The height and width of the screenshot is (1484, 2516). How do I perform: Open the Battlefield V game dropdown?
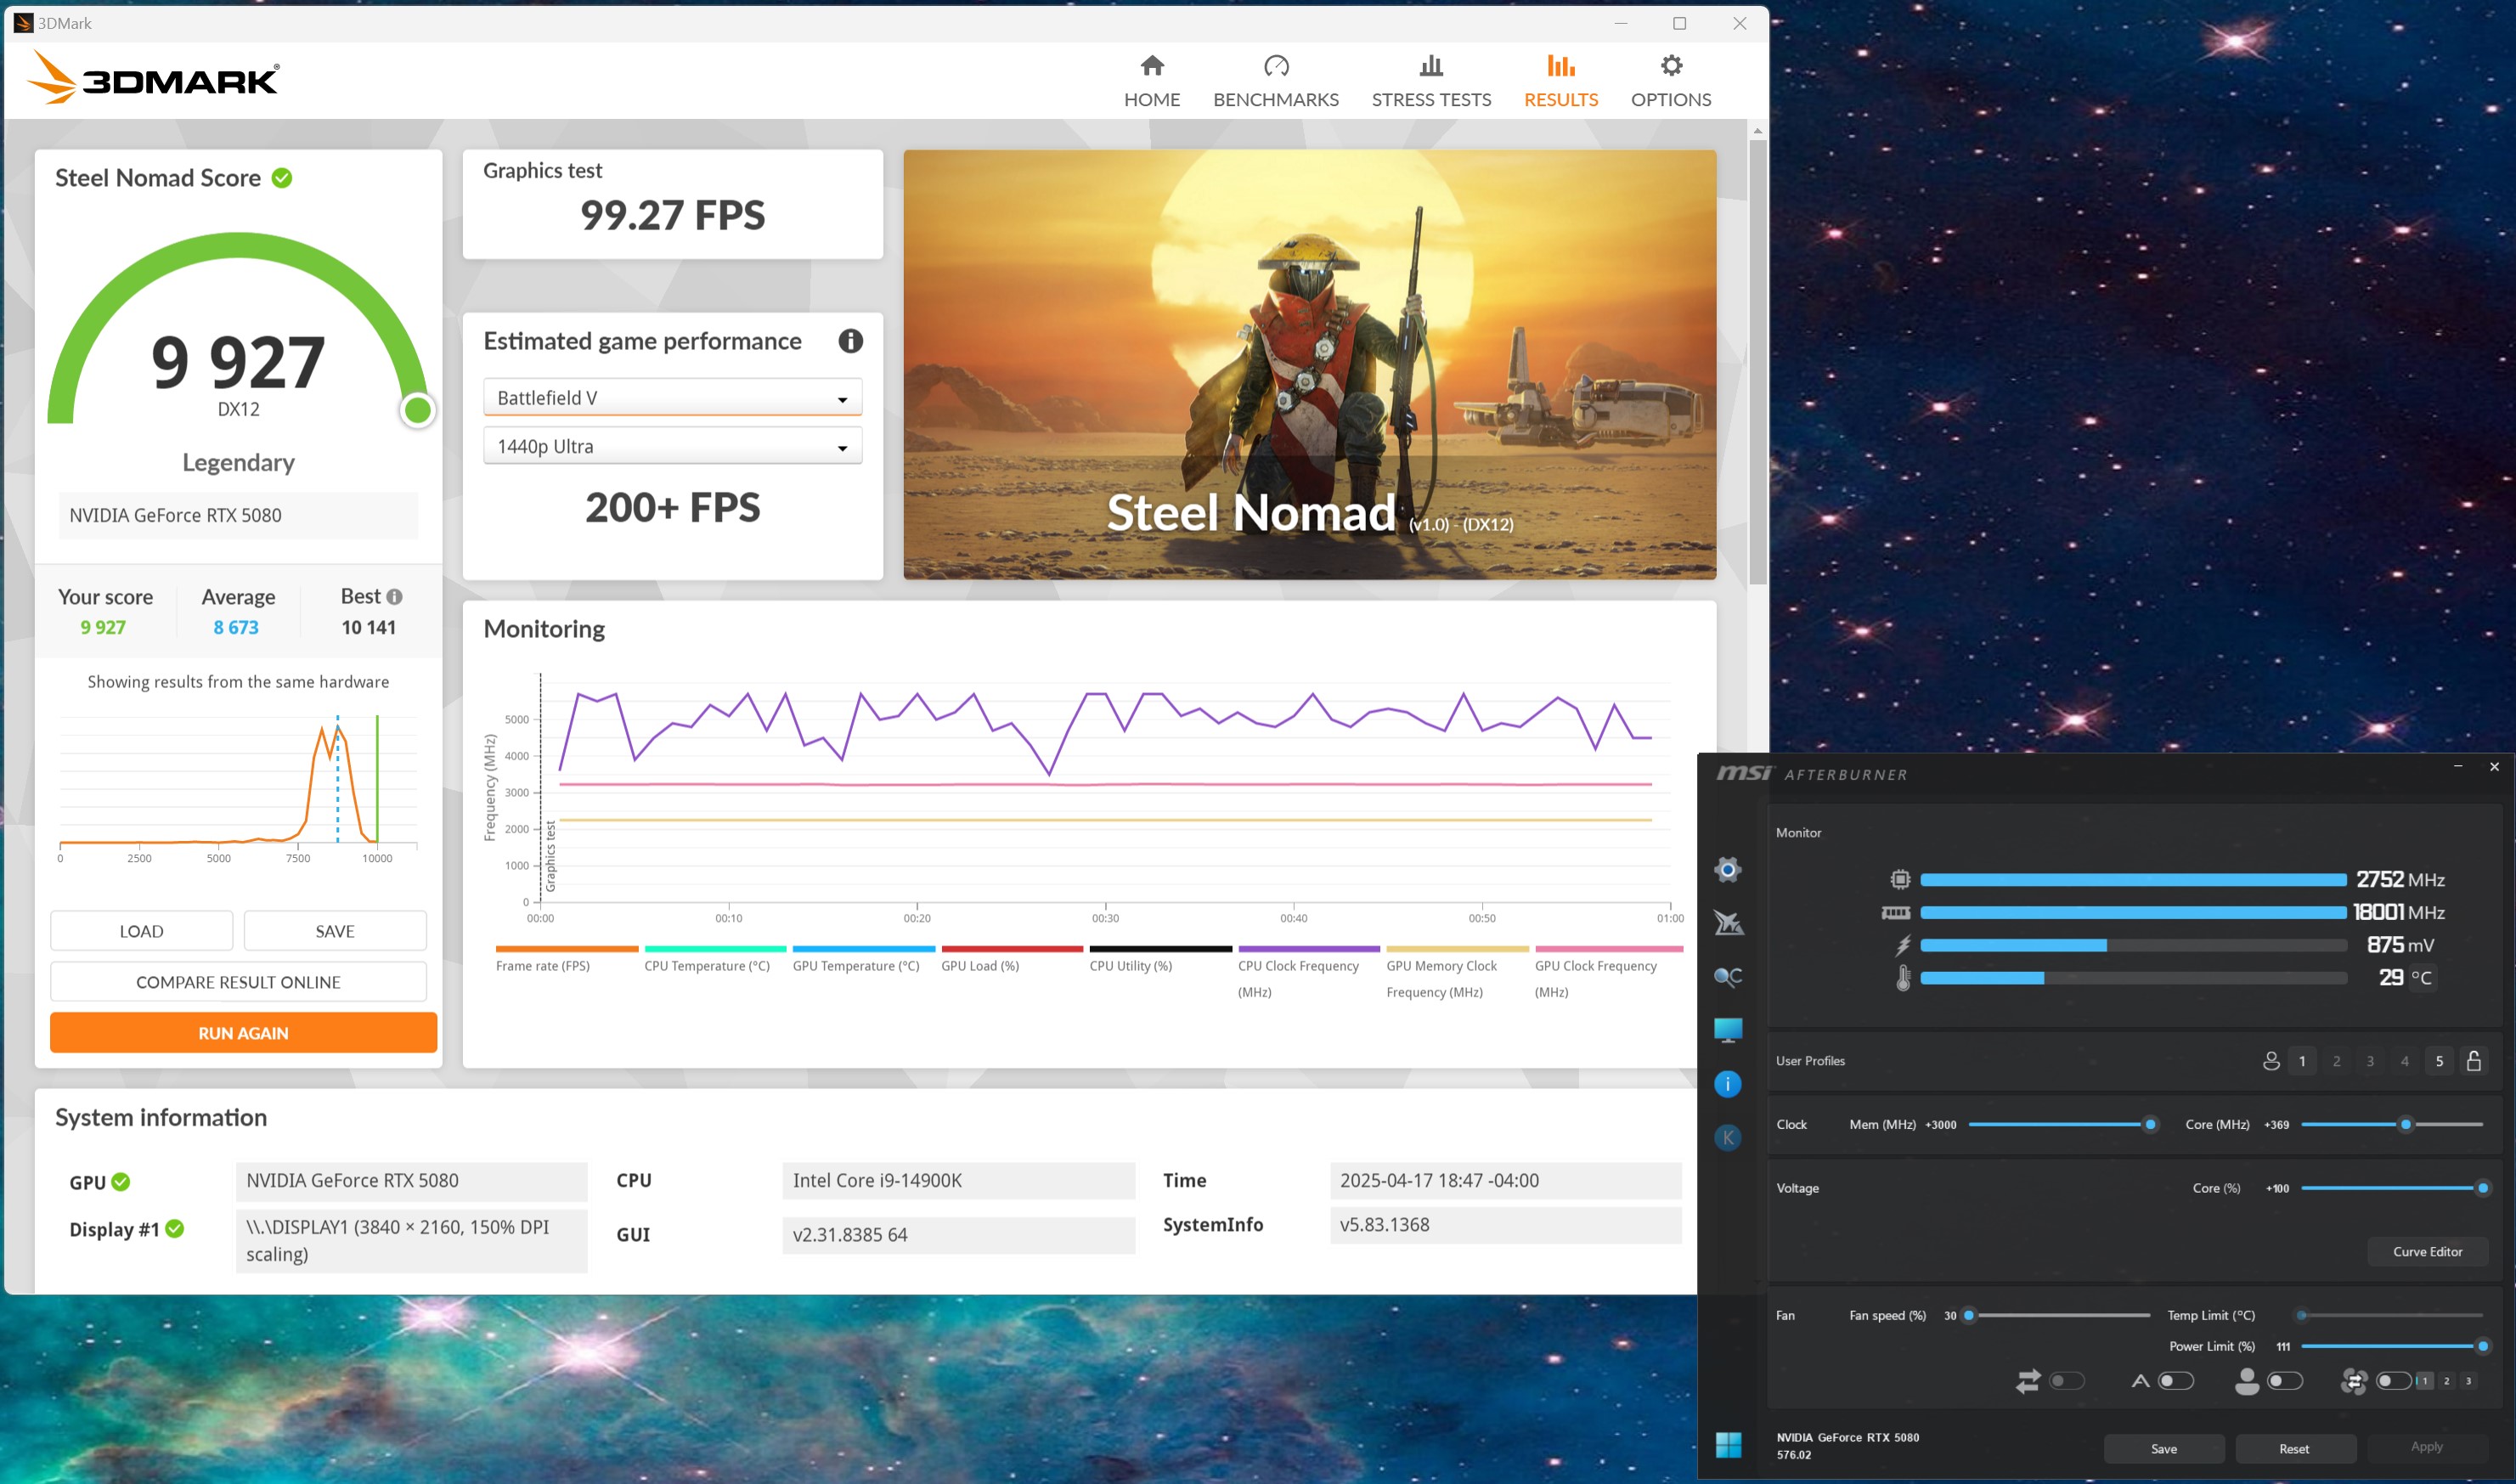[672, 397]
